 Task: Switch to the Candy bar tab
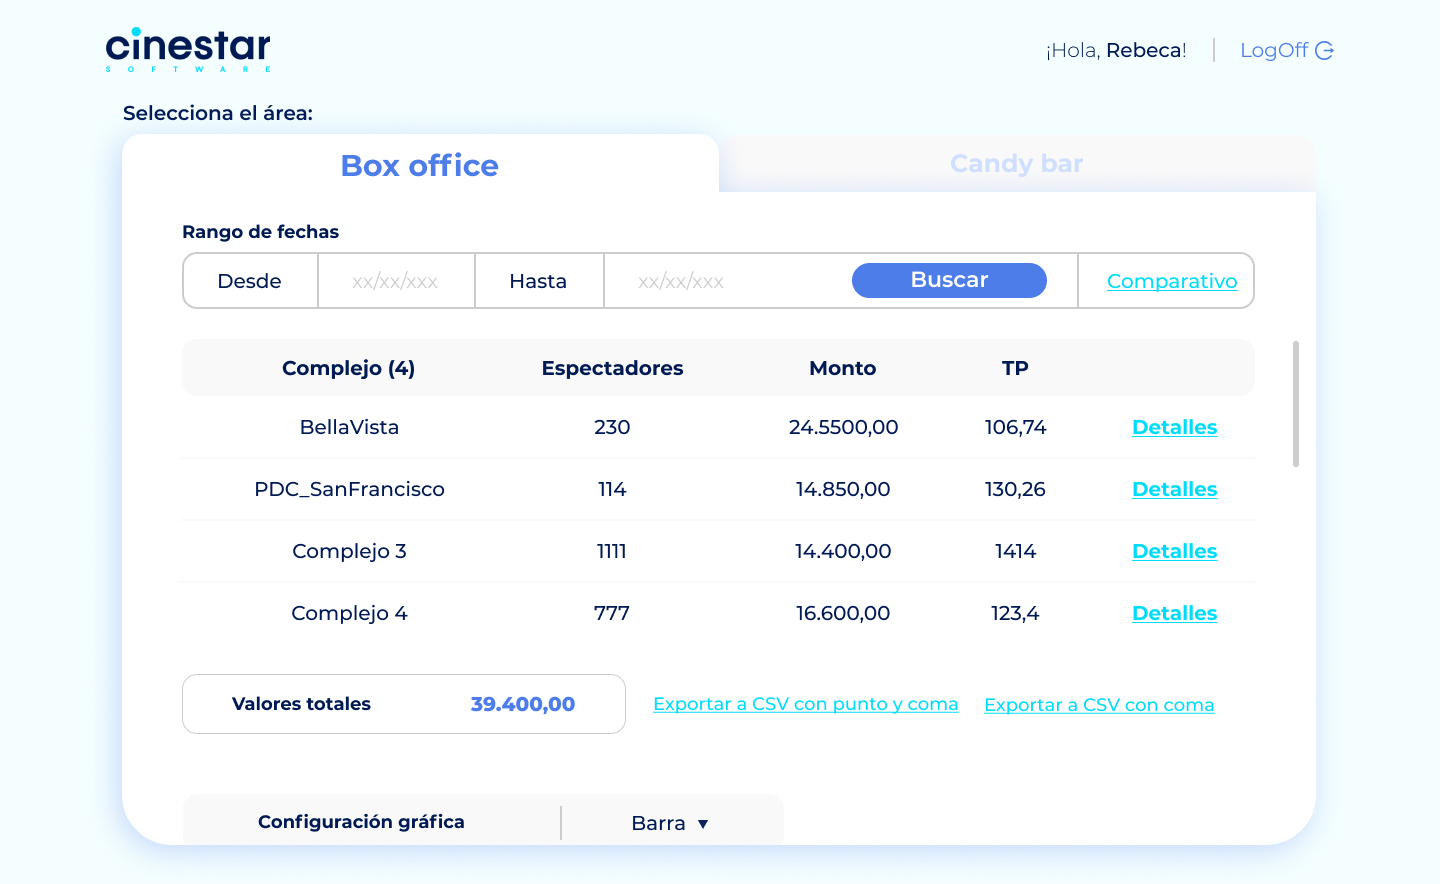[x=1016, y=164]
